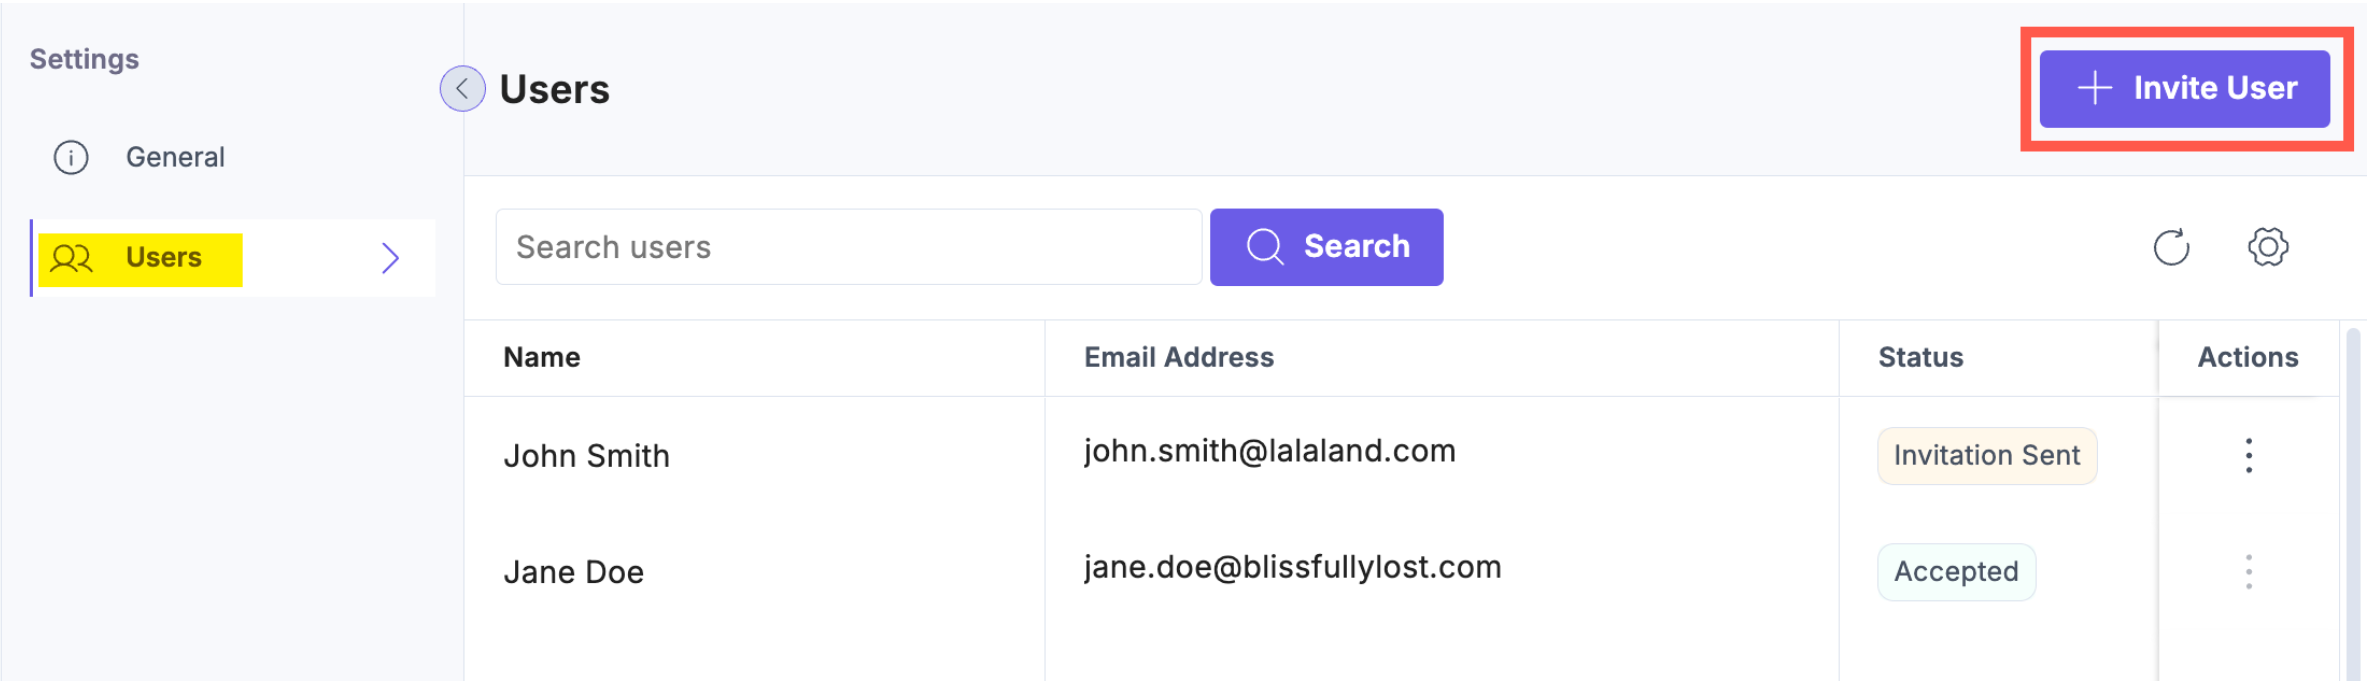
Task: Click john.smith@lalaland.com email address
Action: click(x=1269, y=452)
